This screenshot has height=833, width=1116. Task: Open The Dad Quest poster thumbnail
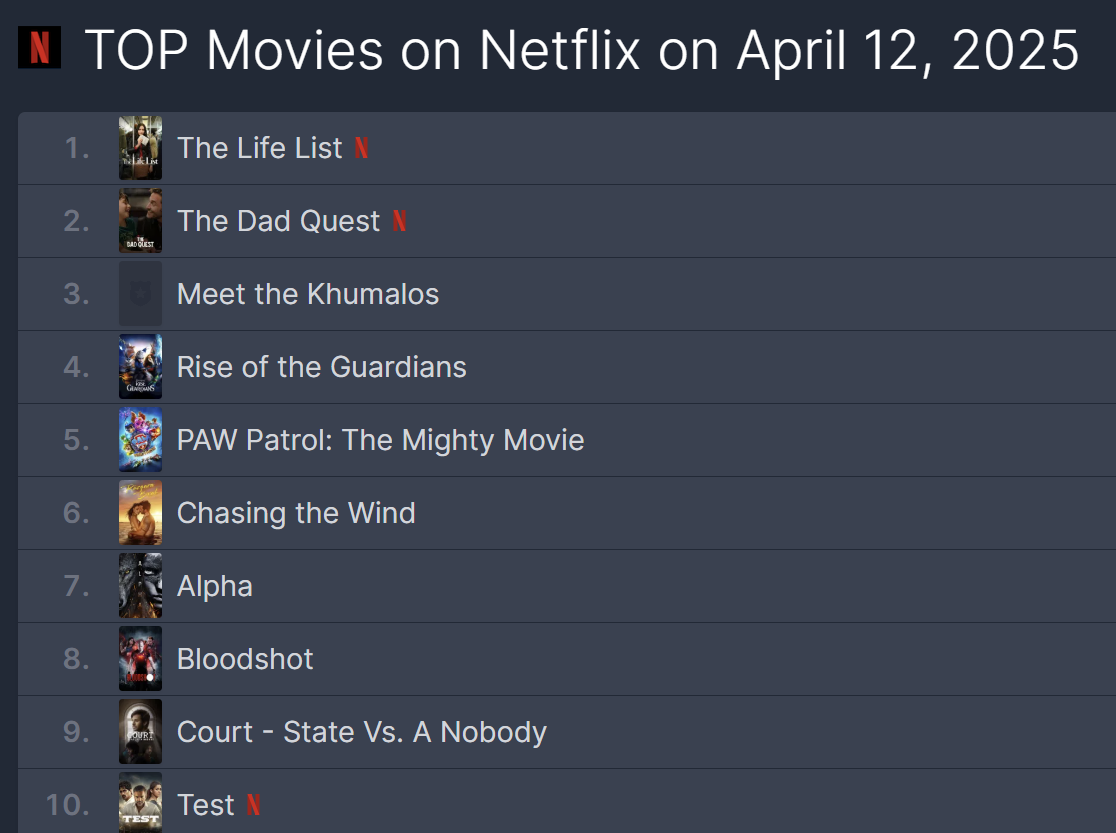click(x=140, y=221)
